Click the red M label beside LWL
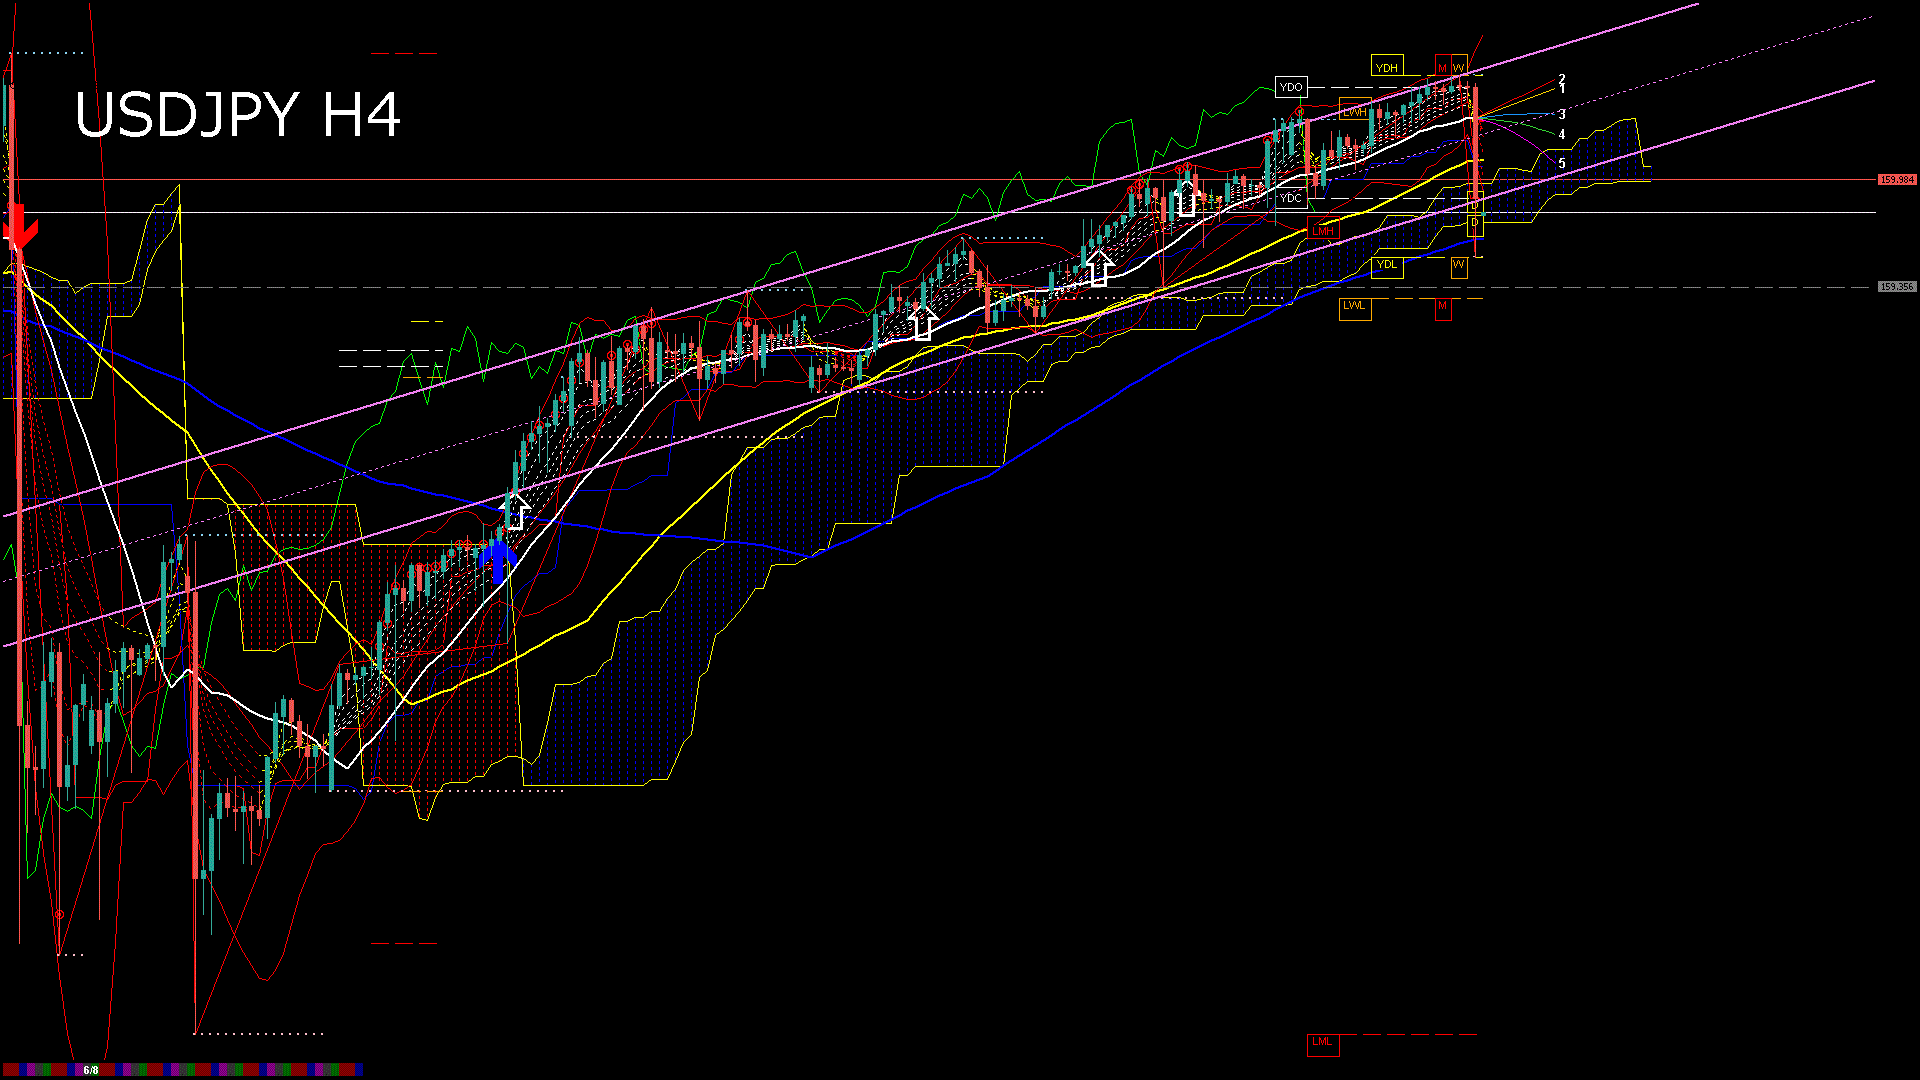Image resolution: width=1920 pixels, height=1080 pixels. 1443,307
